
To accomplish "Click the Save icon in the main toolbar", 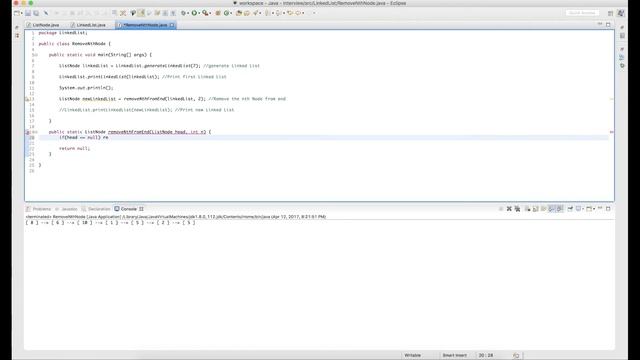I will (28, 13).
